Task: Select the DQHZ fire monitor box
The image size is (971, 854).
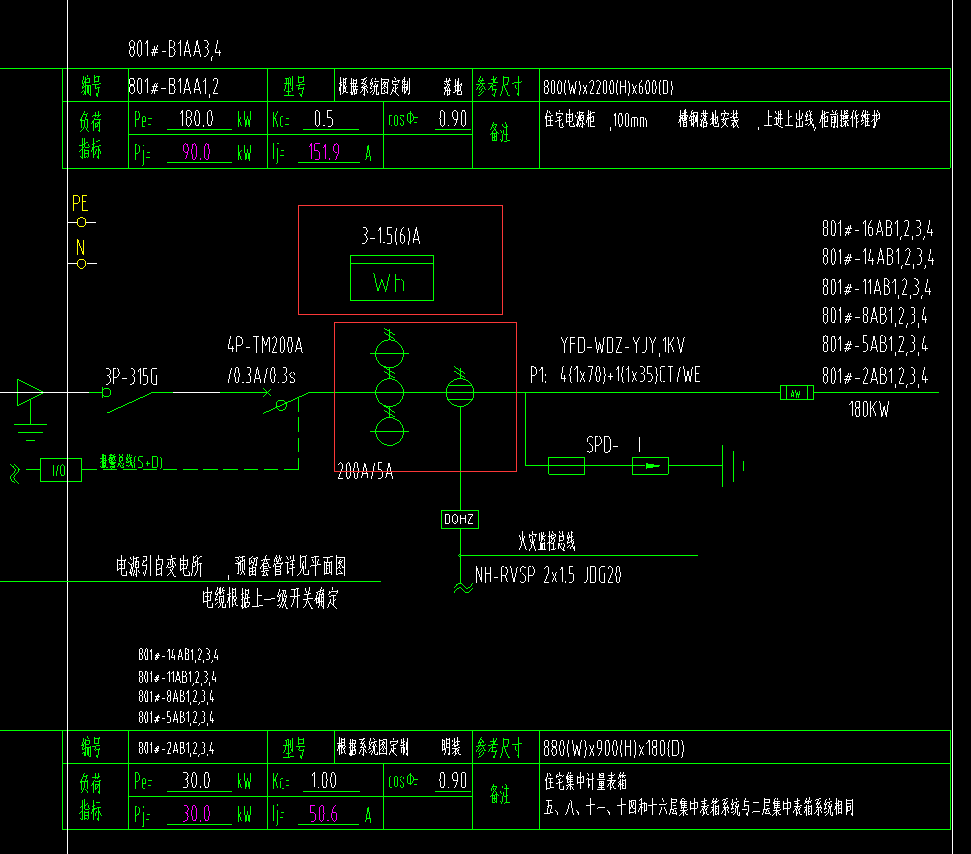Action: pos(459,519)
